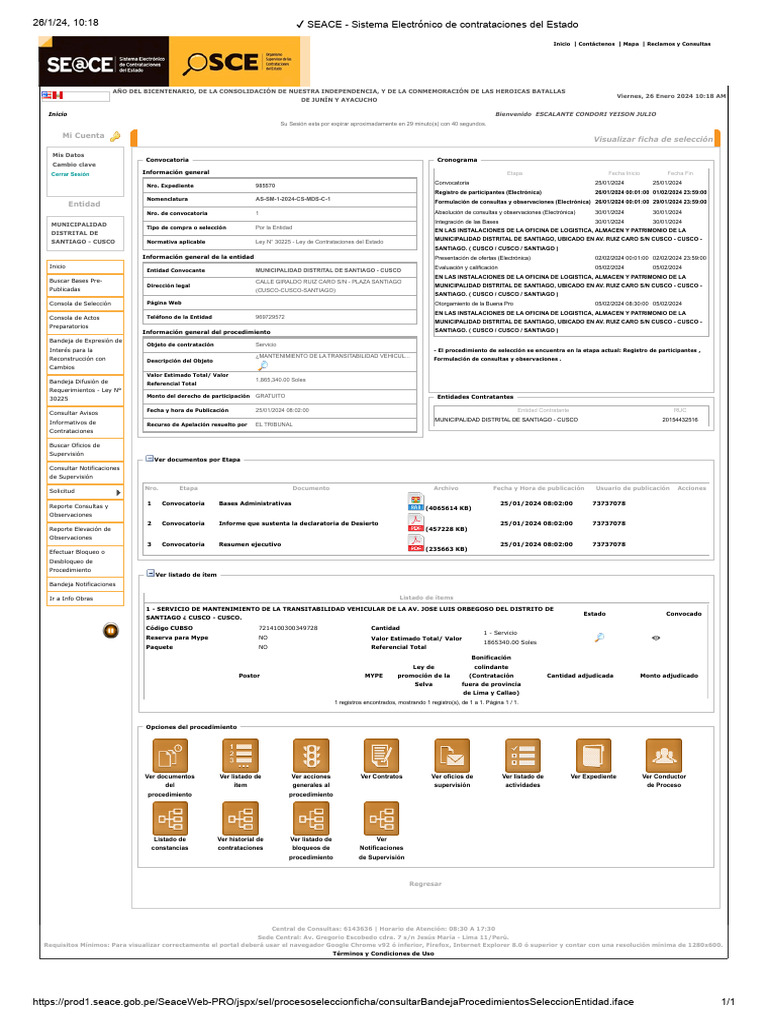Select Nro. Expediente value 985870
The width and height of the screenshot is (768, 1024).
click(265, 185)
